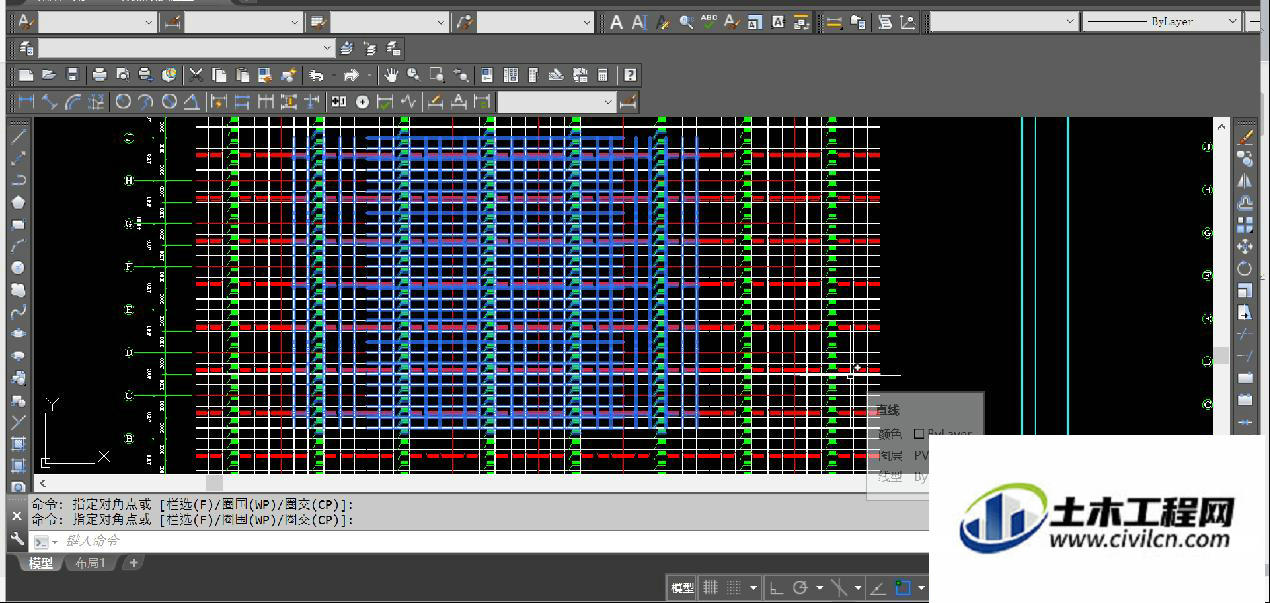The height and width of the screenshot is (603, 1270).
Task: Add a new layout with the plus tab
Action: tap(133, 563)
